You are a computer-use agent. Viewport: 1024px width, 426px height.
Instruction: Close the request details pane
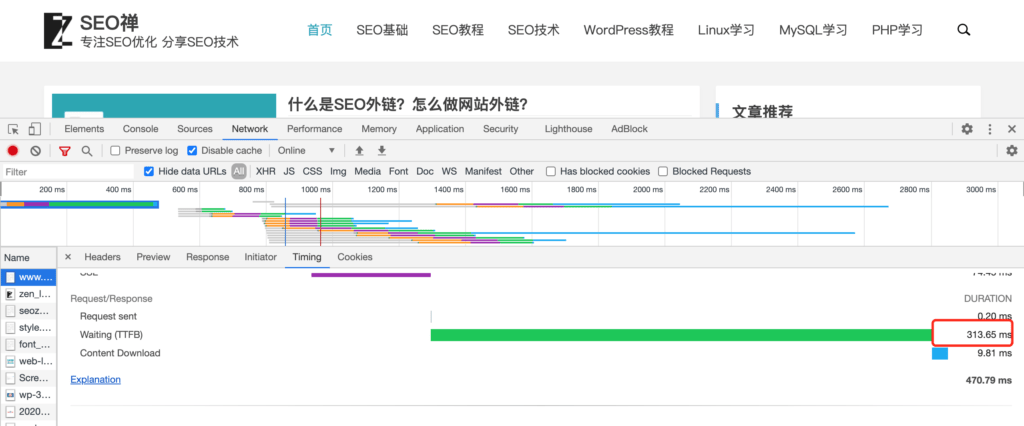point(68,257)
